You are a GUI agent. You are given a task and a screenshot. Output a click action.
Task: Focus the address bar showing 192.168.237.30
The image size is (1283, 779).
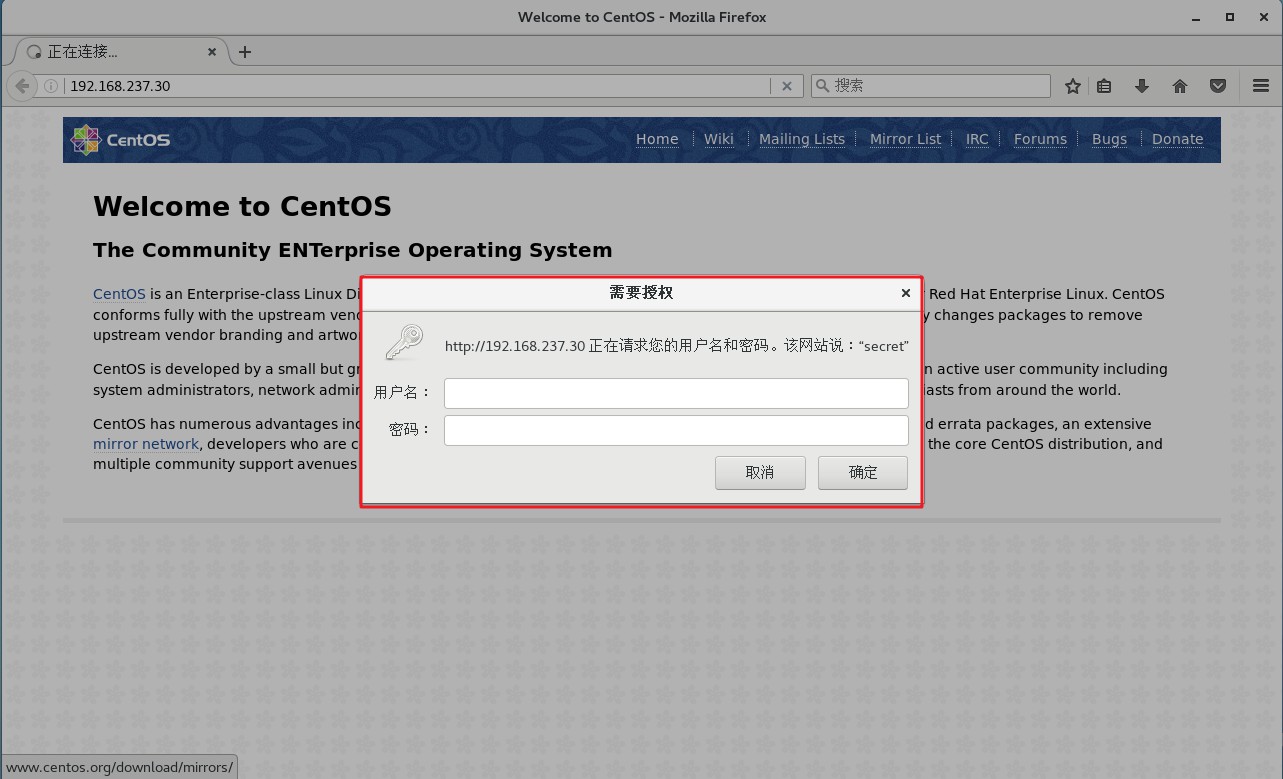click(x=417, y=86)
